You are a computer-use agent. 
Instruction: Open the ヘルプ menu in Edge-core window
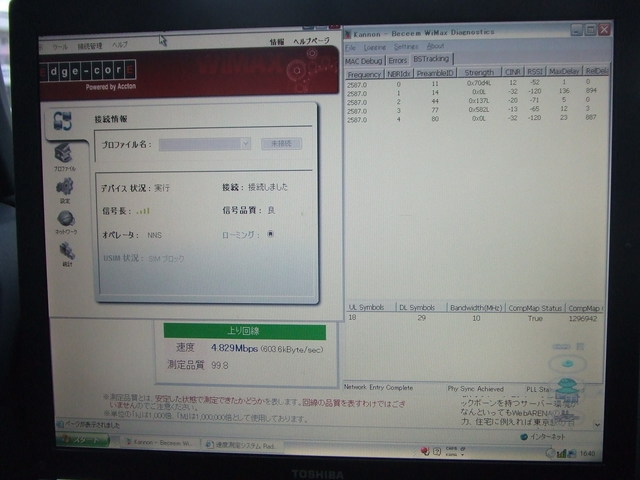click(x=120, y=45)
